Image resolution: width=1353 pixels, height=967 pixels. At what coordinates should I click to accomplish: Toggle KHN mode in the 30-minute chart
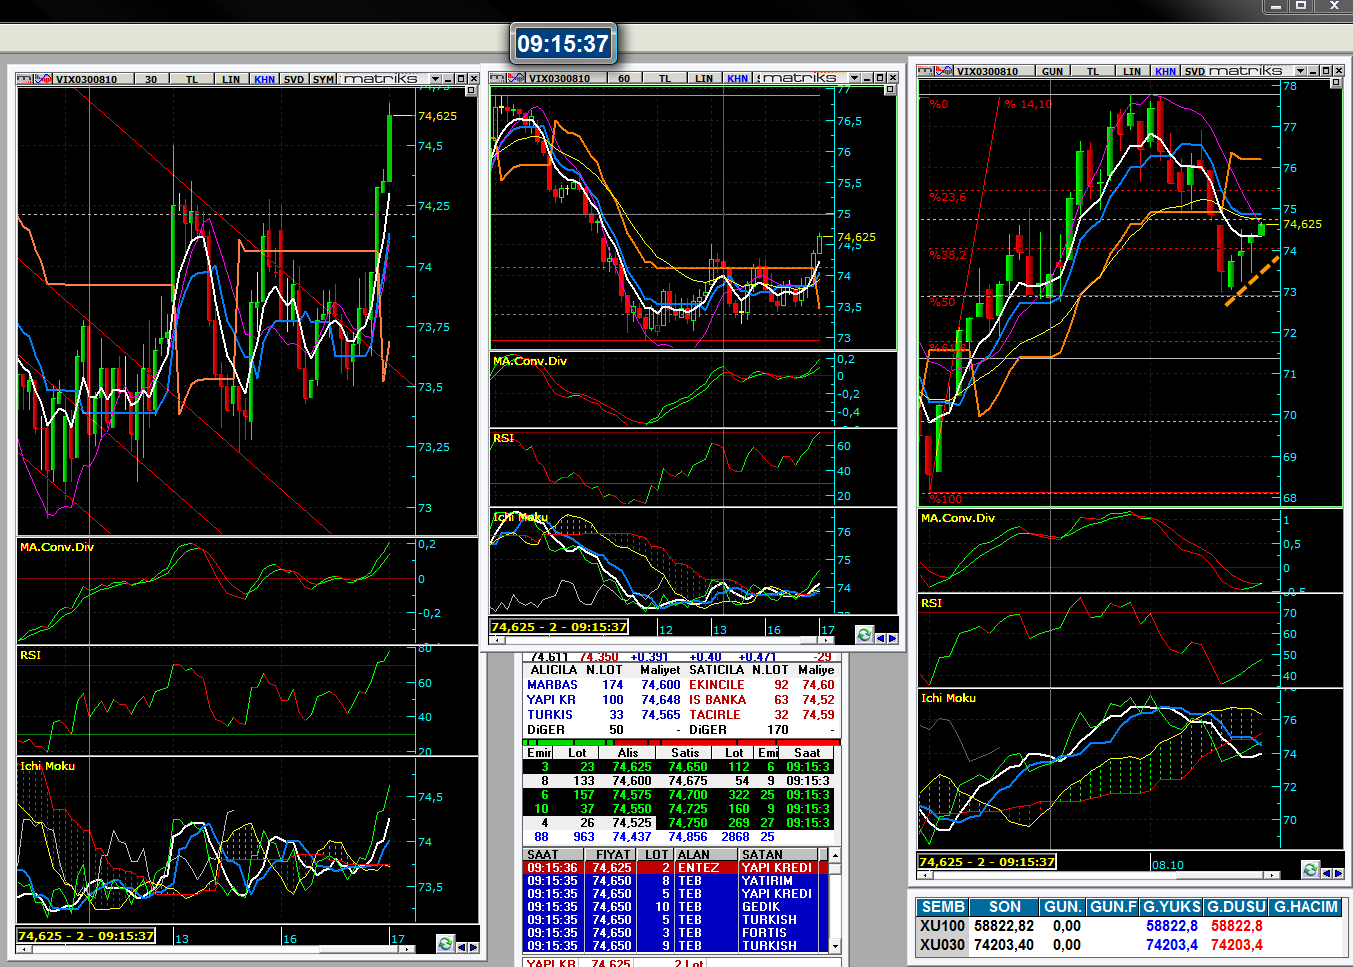[264, 79]
